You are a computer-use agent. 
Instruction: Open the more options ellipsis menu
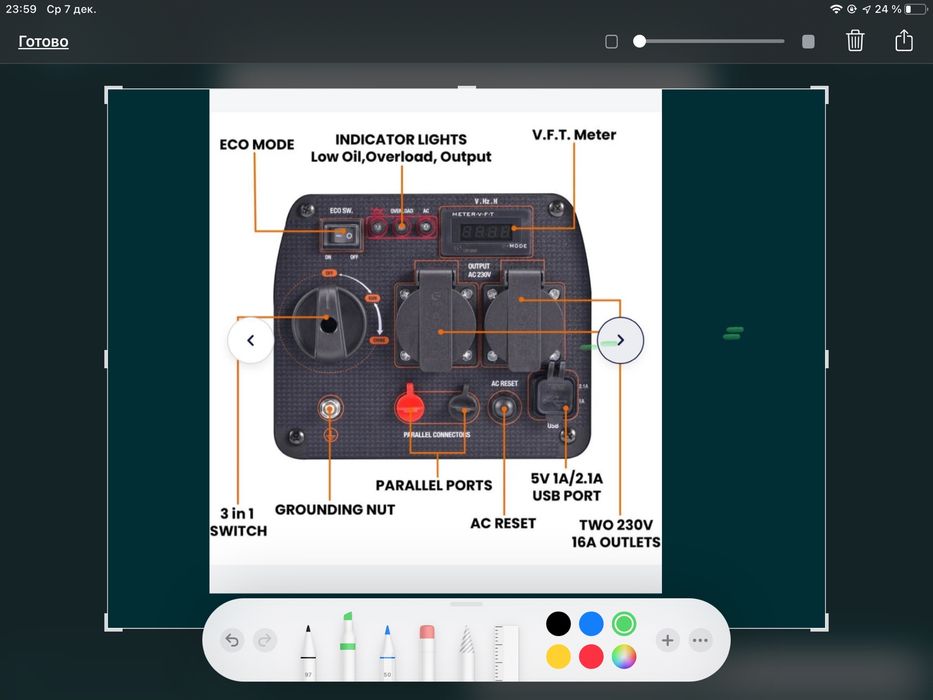click(x=700, y=640)
